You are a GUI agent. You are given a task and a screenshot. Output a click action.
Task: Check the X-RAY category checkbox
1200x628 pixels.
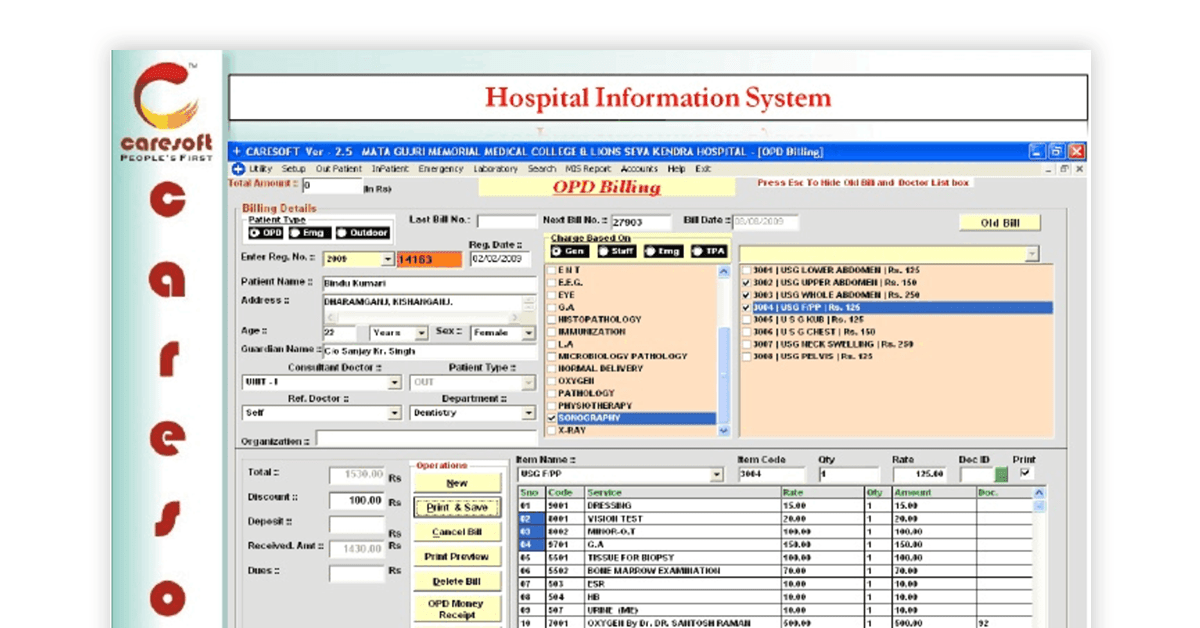(551, 430)
